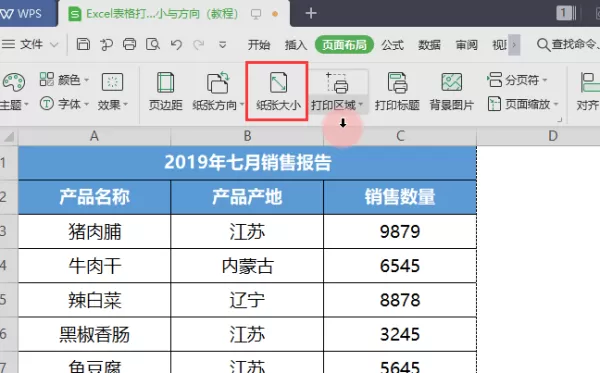
Task: Select the 页面布局 tab
Action: tap(344, 45)
